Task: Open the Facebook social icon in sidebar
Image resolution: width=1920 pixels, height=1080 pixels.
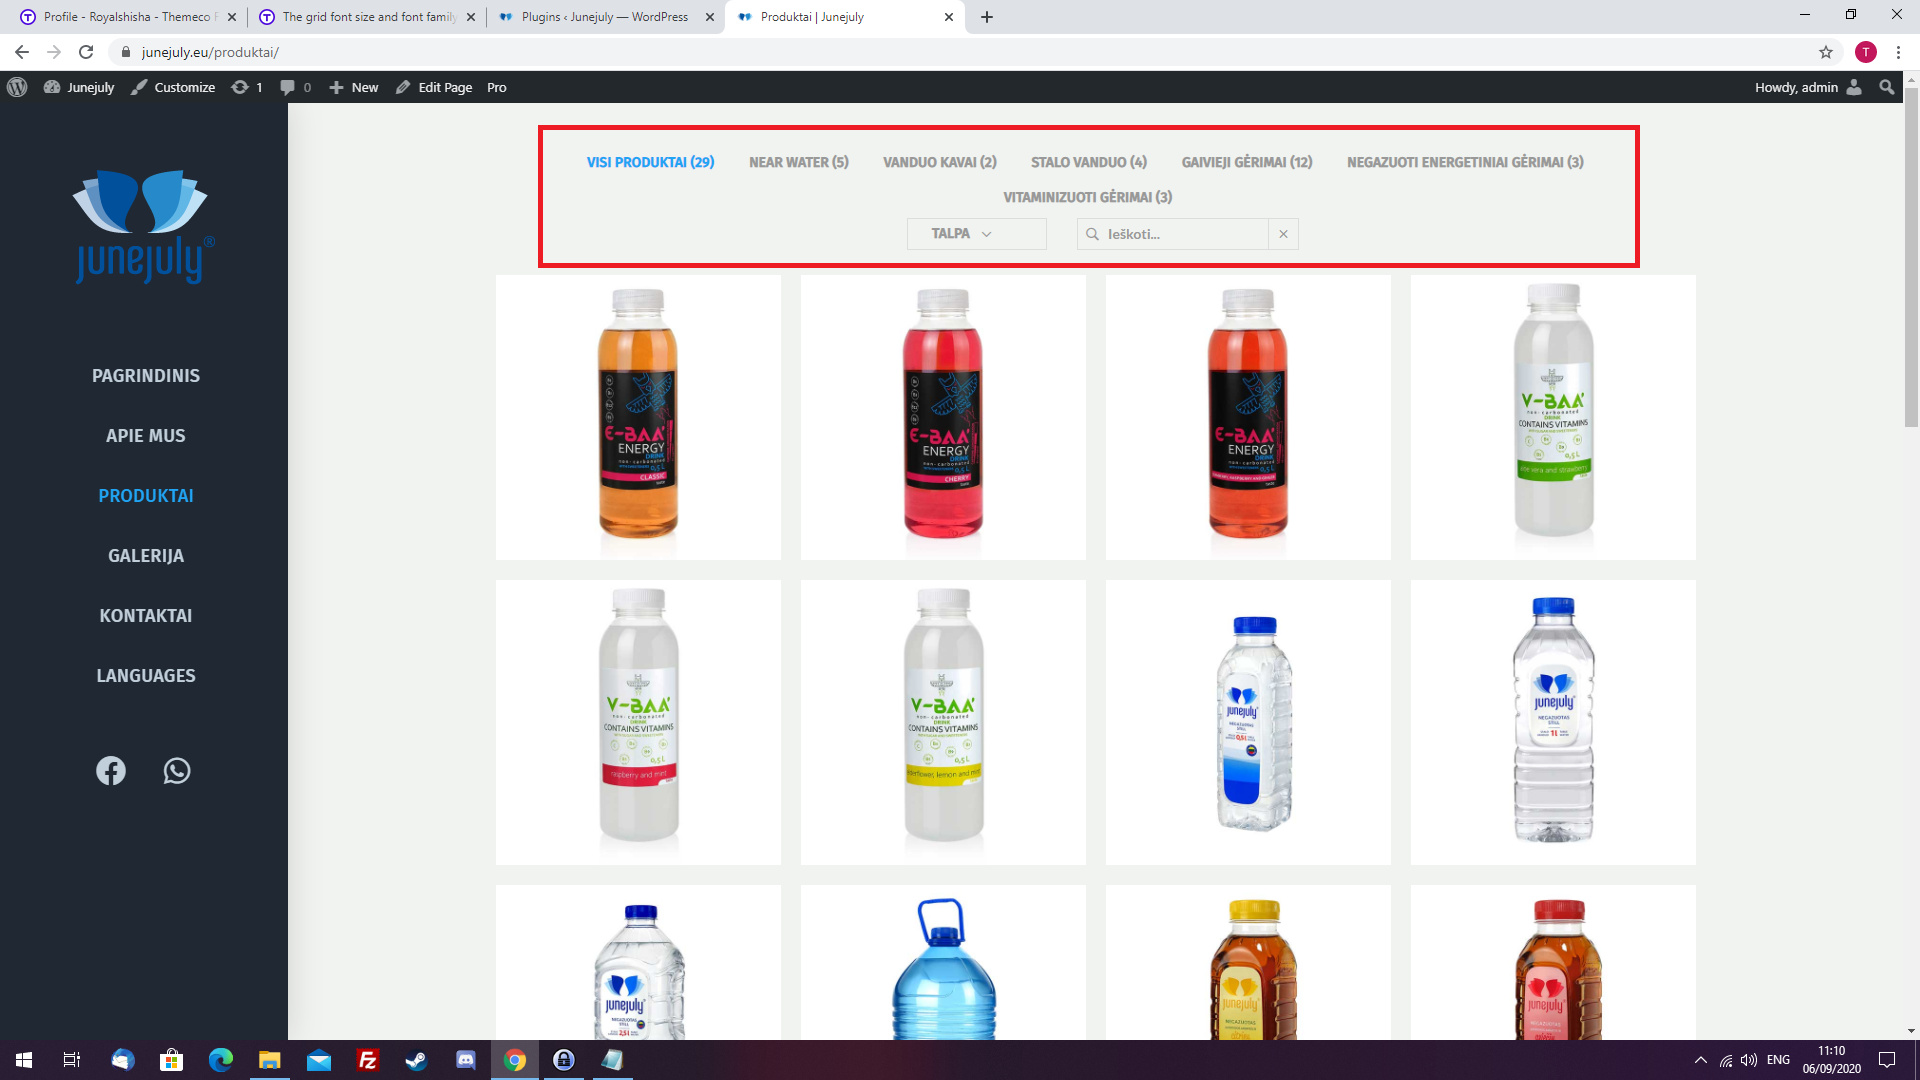Action: click(x=111, y=771)
